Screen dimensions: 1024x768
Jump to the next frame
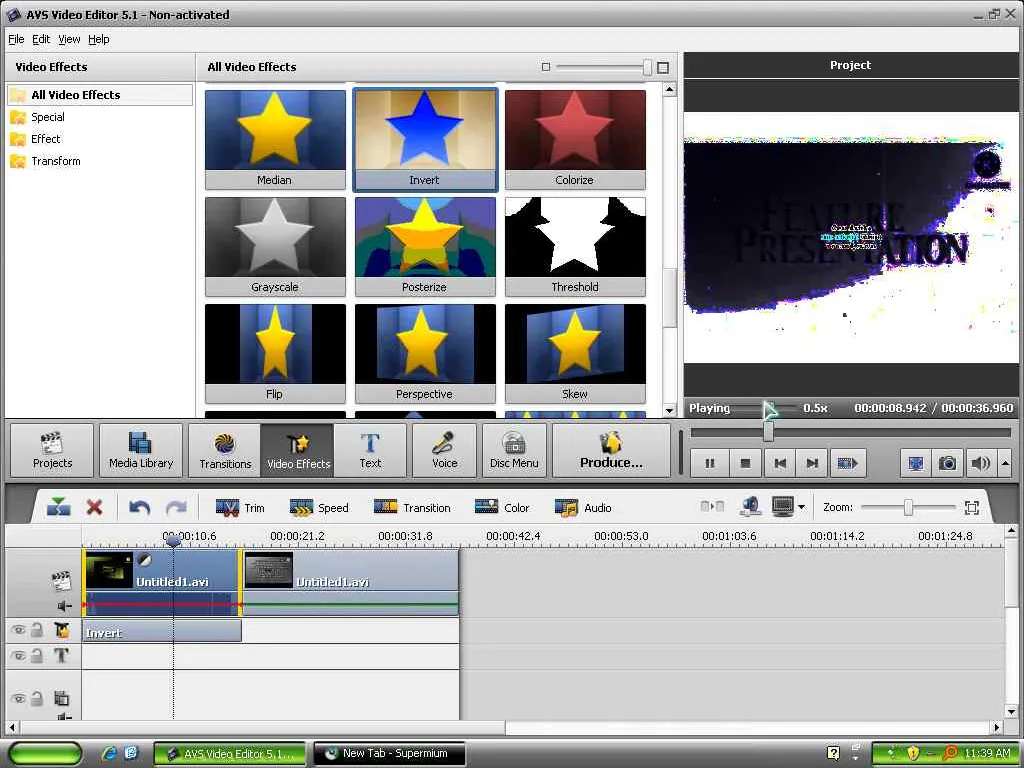click(x=812, y=463)
